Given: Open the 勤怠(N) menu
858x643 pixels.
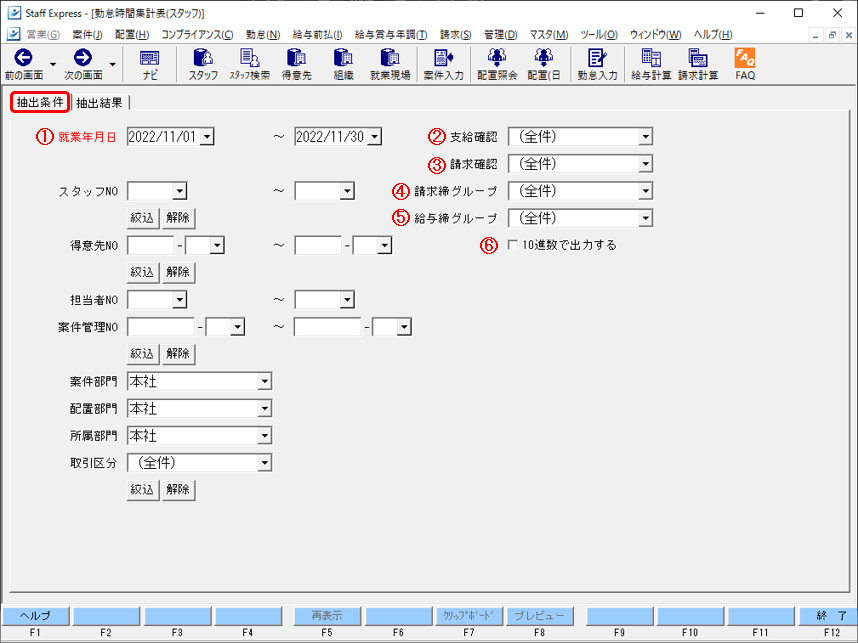Looking at the screenshot, I should click(x=263, y=35).
